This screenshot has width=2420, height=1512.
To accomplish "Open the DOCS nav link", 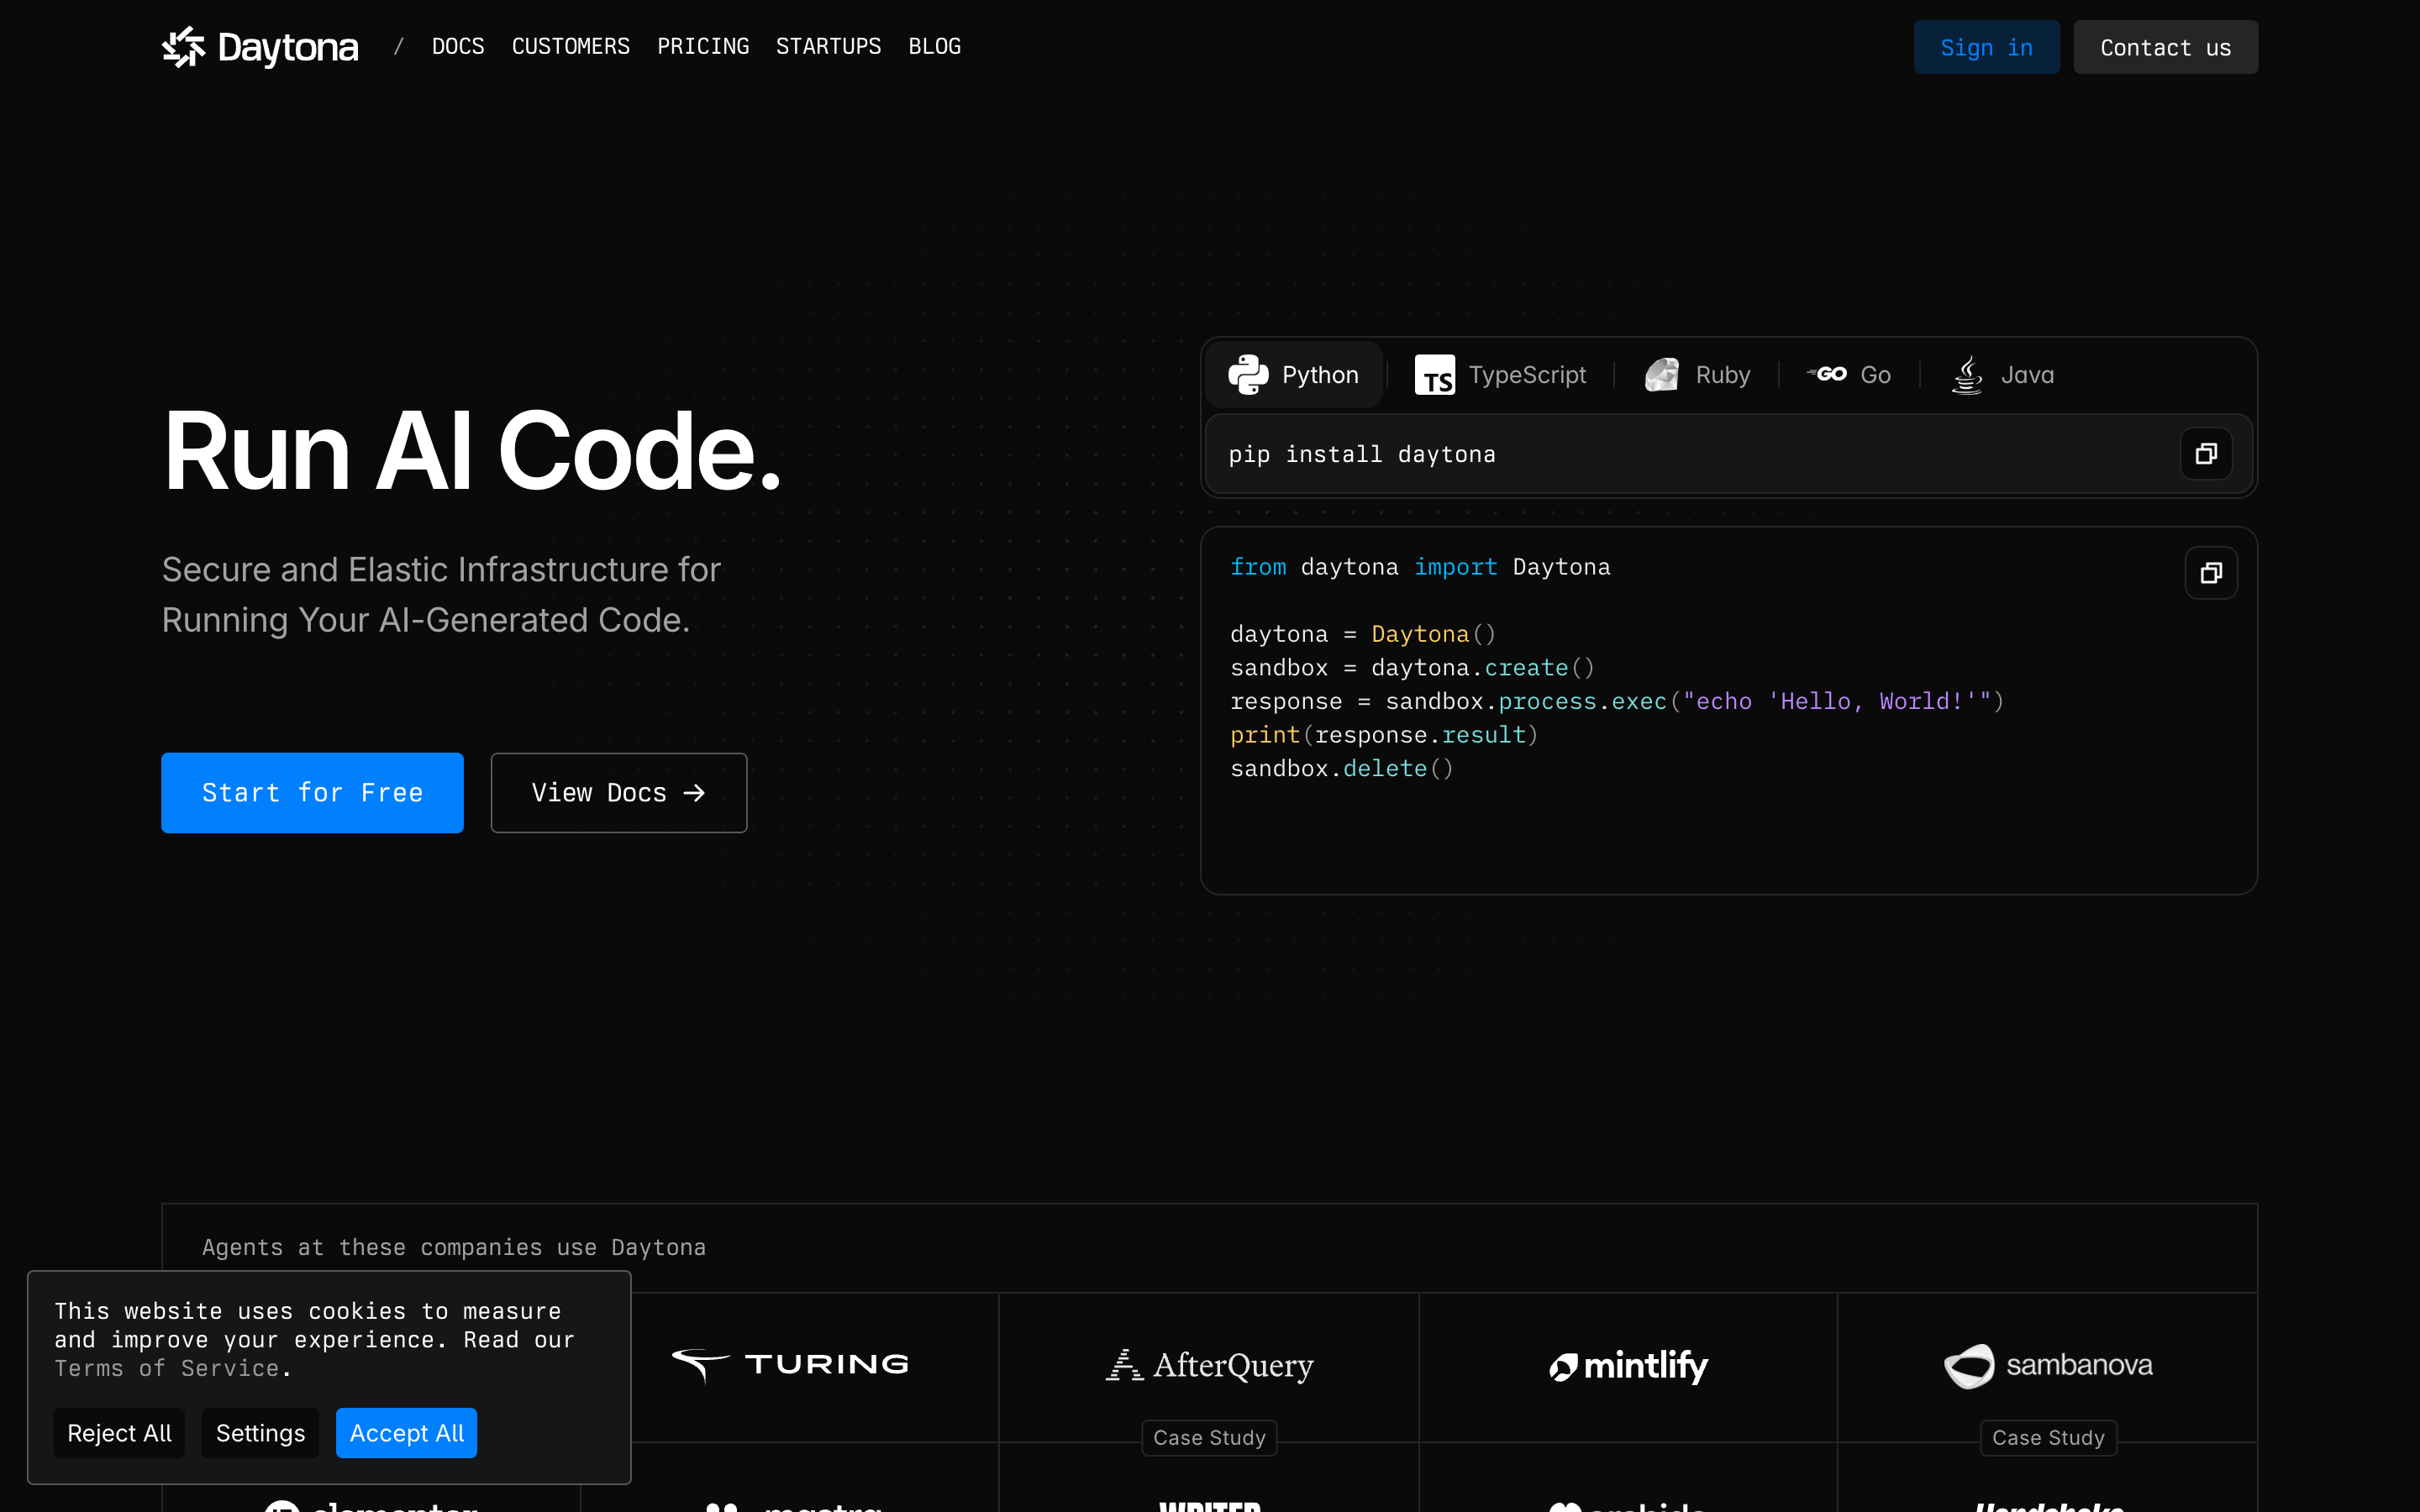I will [458, 47].
